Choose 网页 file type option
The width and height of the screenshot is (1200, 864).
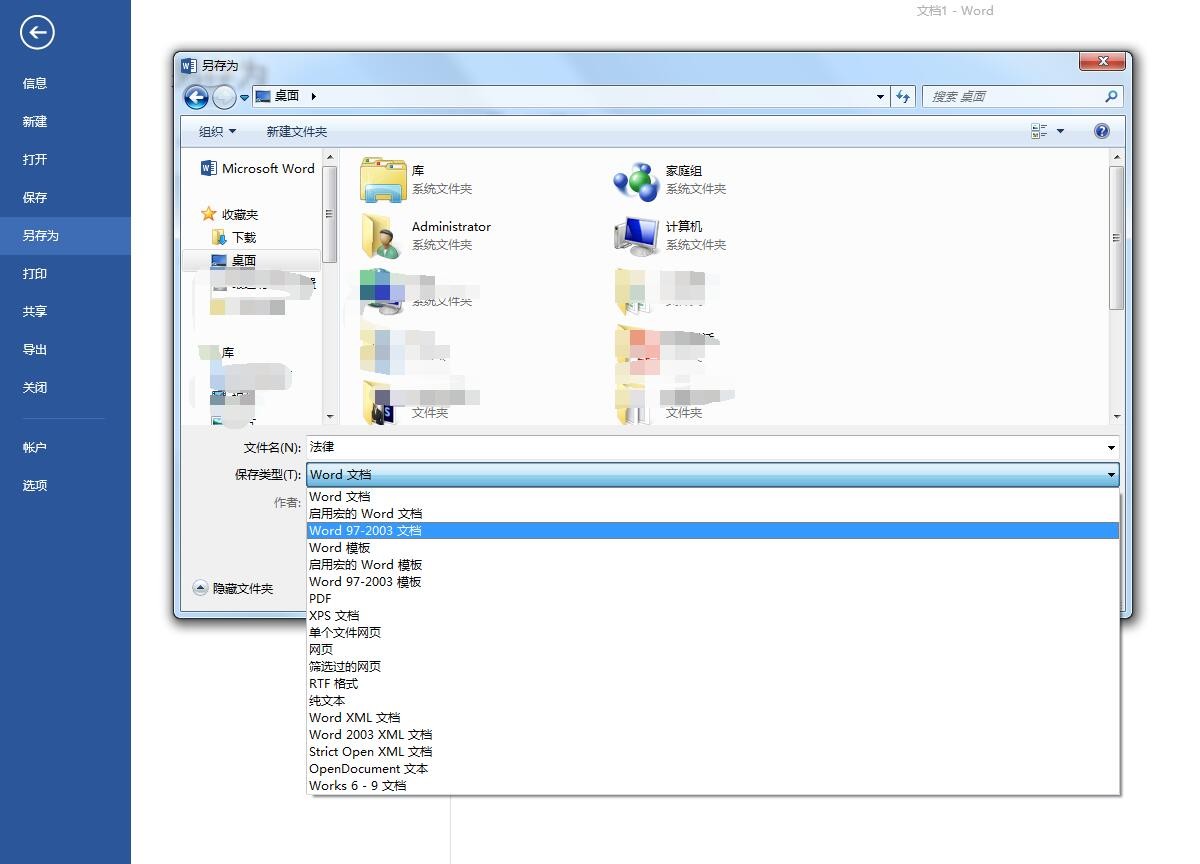[x=712, y=649]
